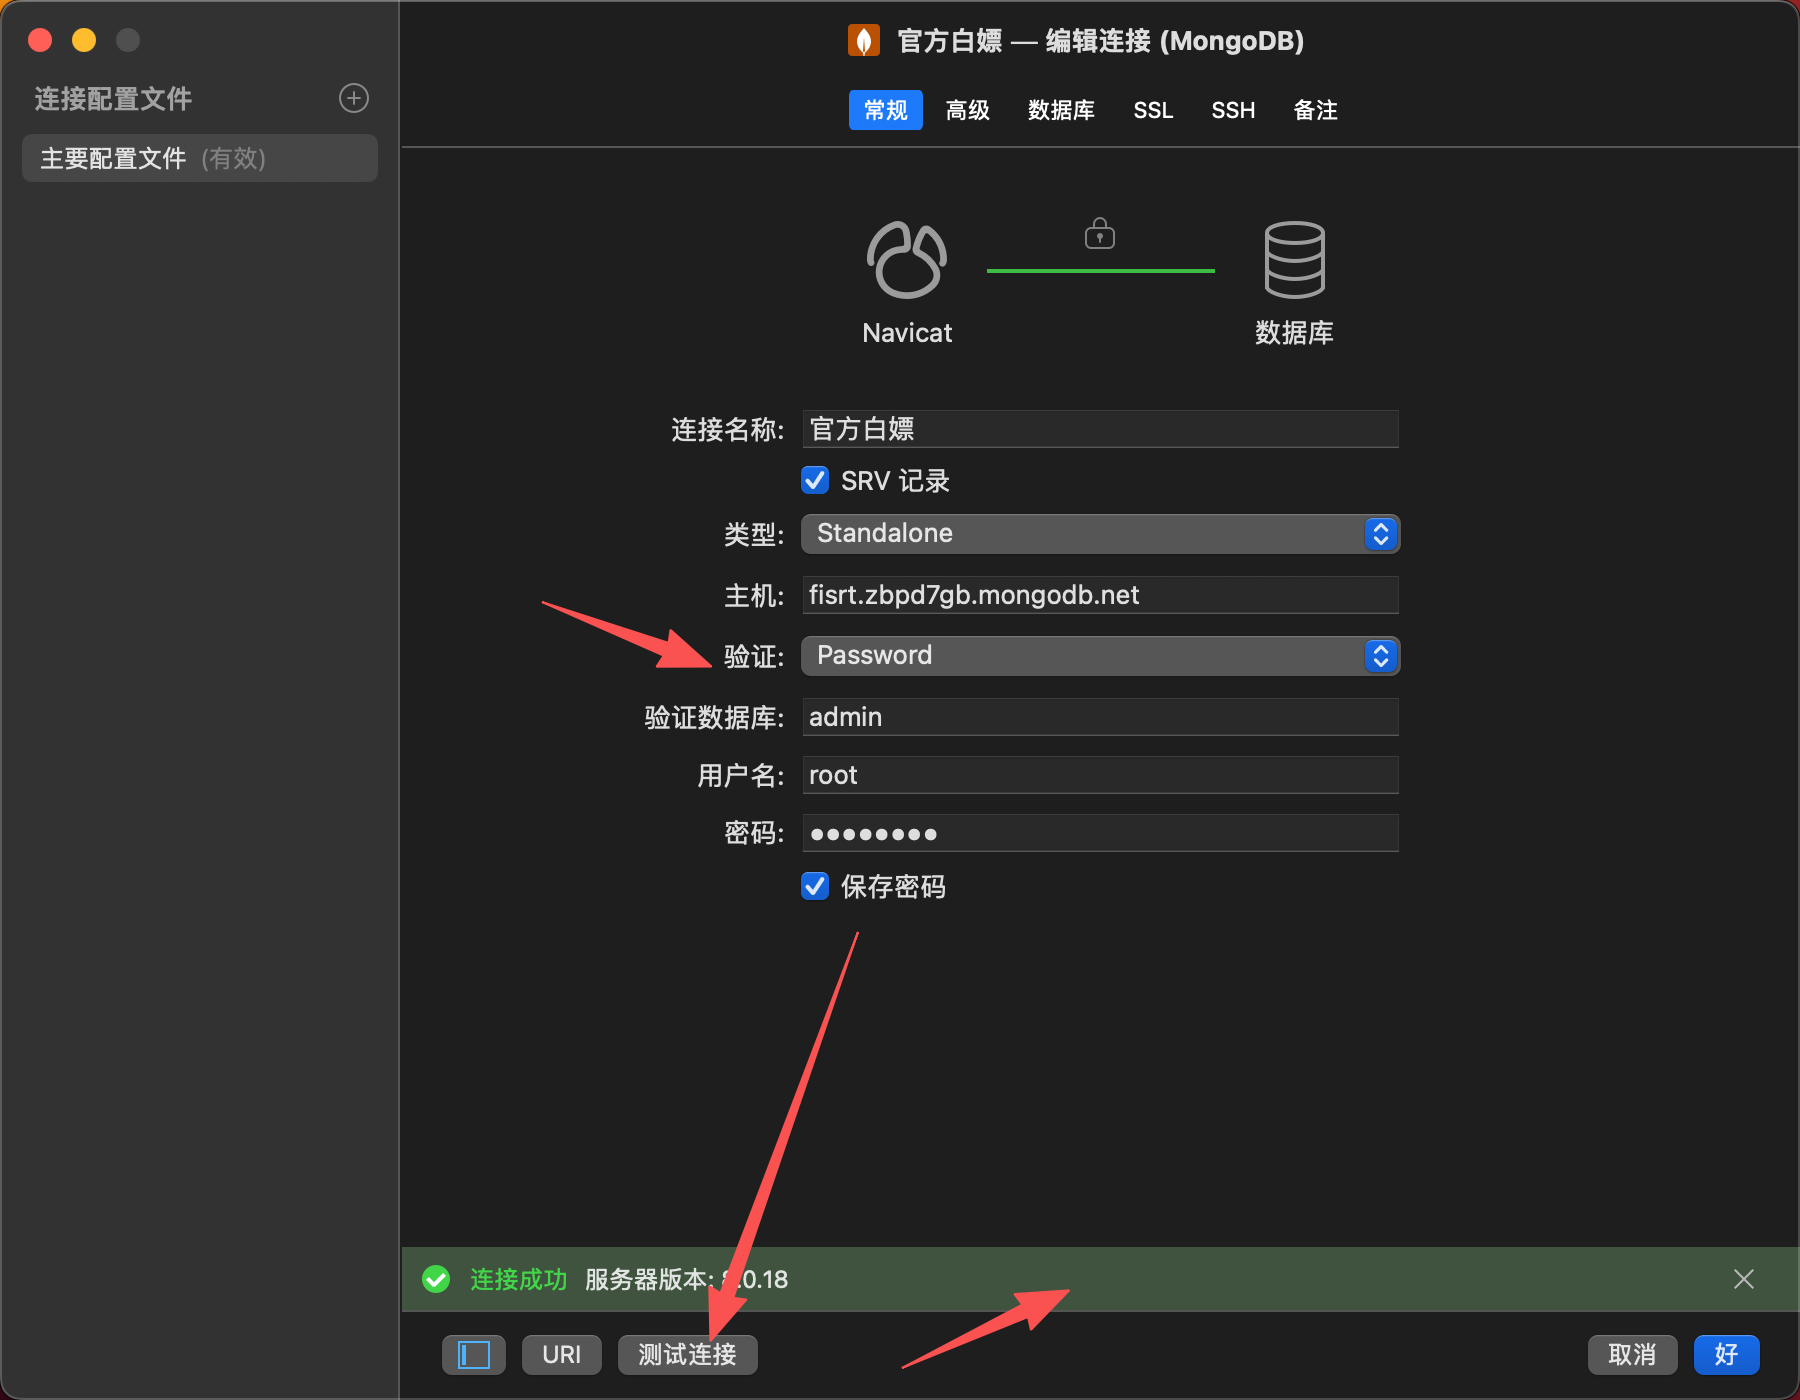Toggle the sidebar panel button
Image resolution: width=1800 pixels, height=1400 pixels.
[x=474, y=1355]
